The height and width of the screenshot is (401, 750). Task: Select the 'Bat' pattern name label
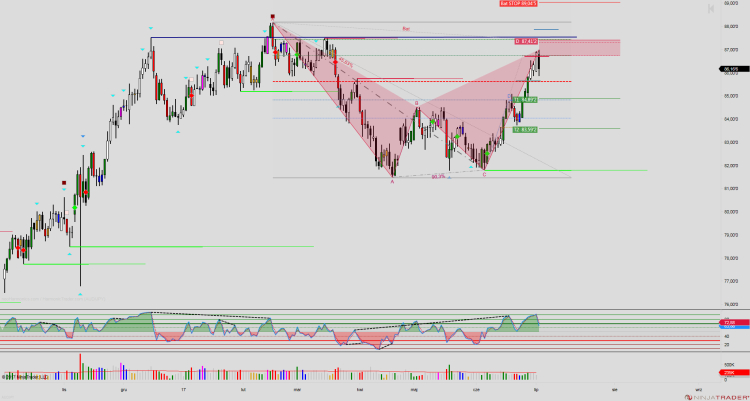(x=406, y=29)
